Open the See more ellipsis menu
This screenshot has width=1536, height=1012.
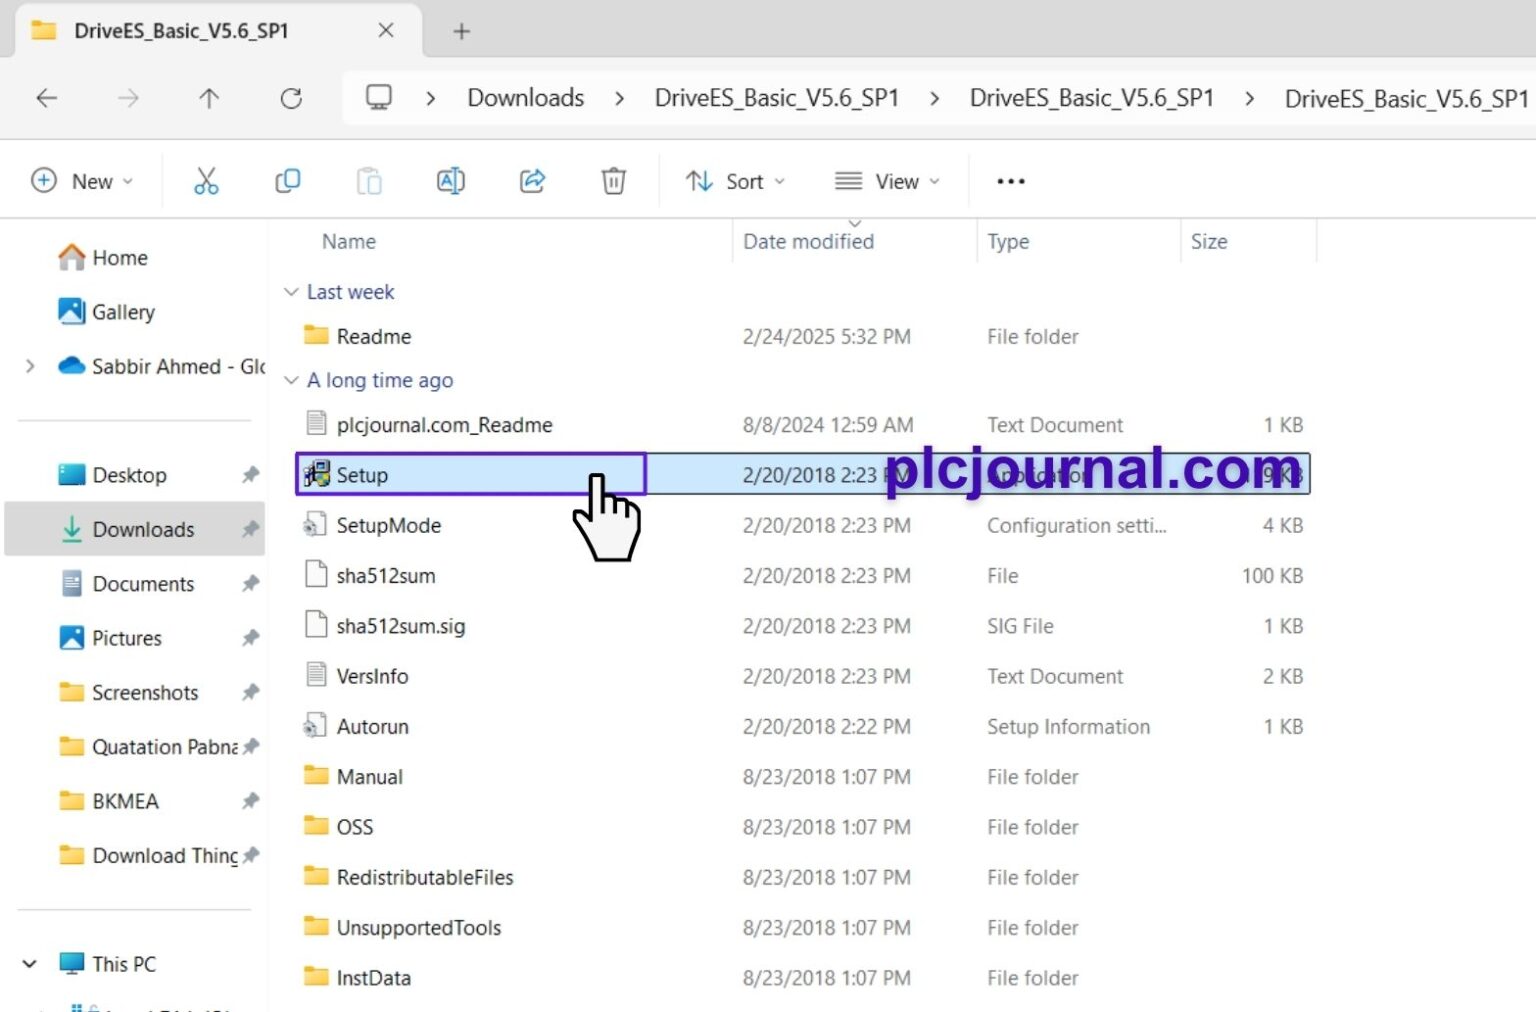1011,181
